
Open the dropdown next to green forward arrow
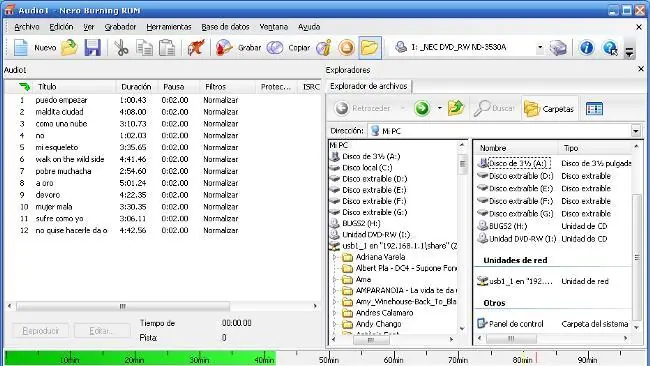click(x=439, y=109)
